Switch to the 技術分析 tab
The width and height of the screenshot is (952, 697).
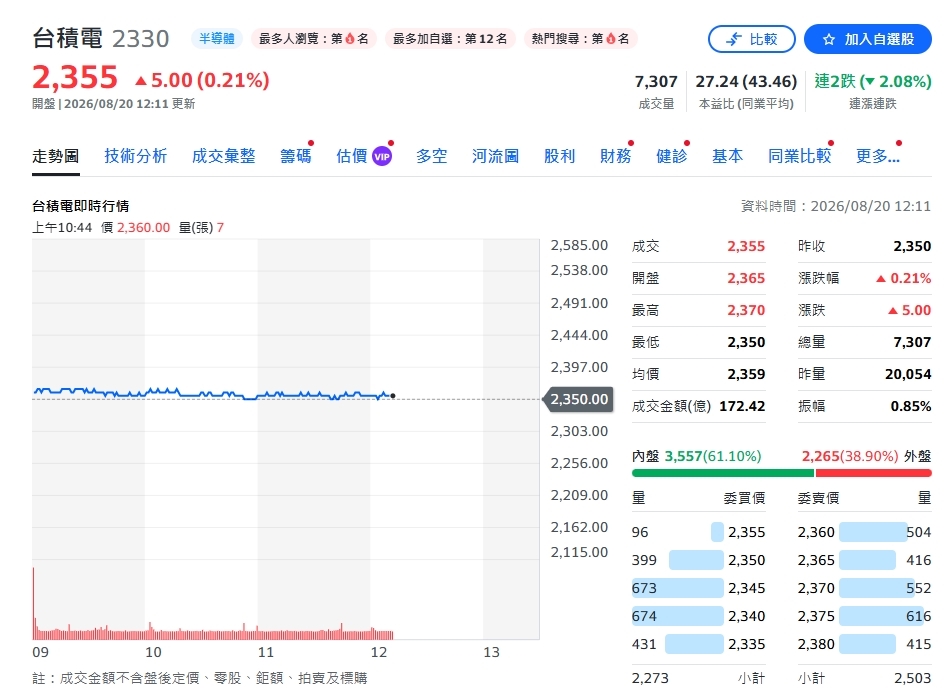point(135,156)
